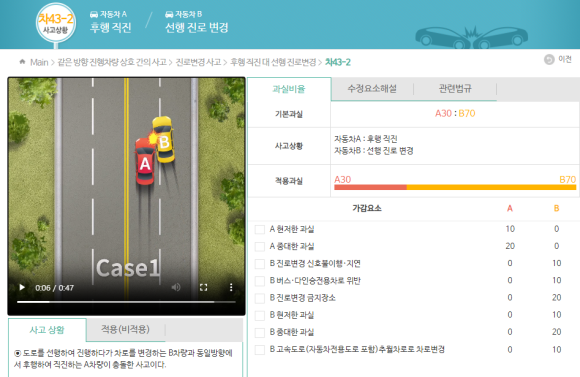Open video more options menu
The width and height of the screenshot is (580, 377).
pos(231,287)
